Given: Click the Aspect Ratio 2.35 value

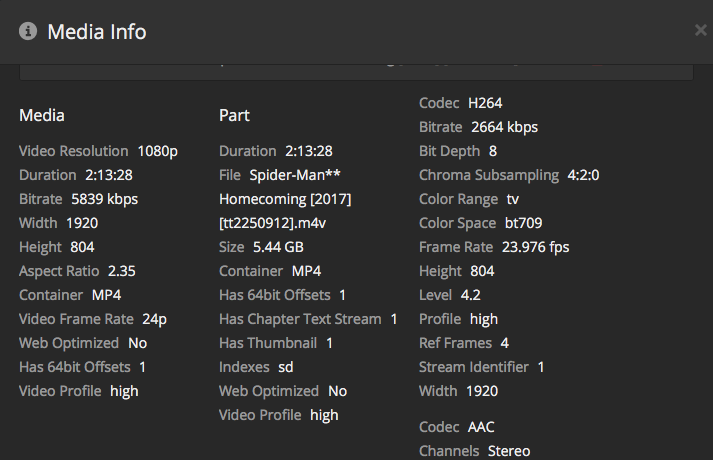Looking at the screenshot, I should pyautogui.click(x=120, y=271).
